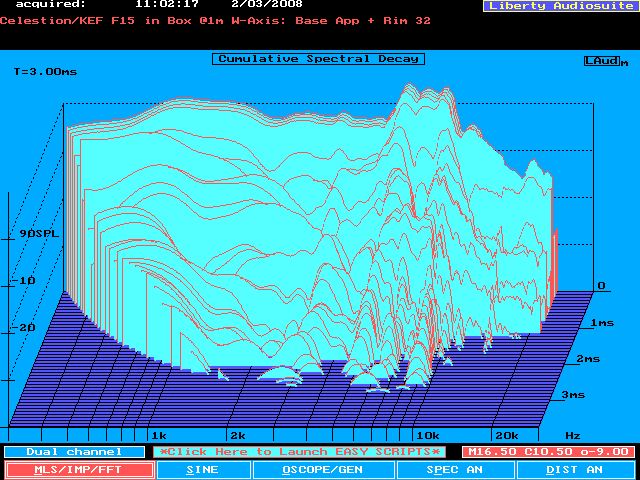Click the 1k frequency axis marker
The height and width of the screenshot is (480, 640).
pos(157,436)
